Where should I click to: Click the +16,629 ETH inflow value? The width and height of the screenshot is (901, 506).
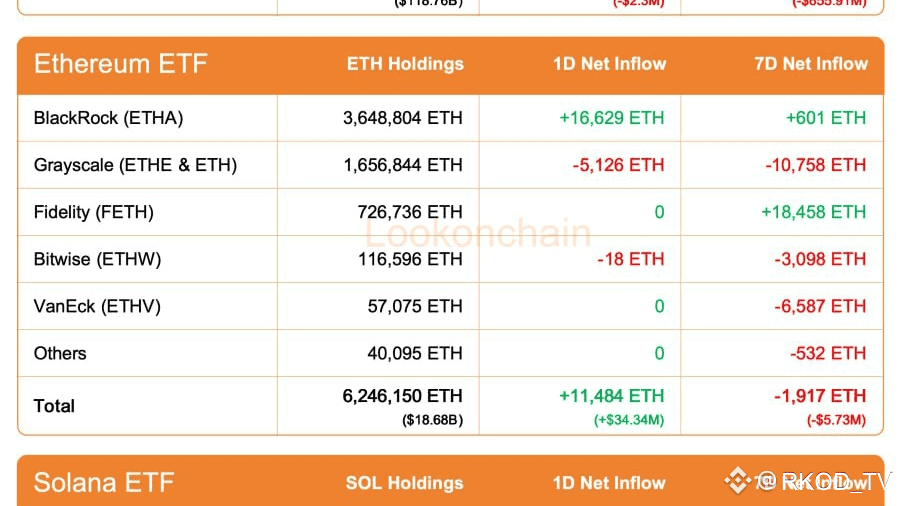pos(611,118)
